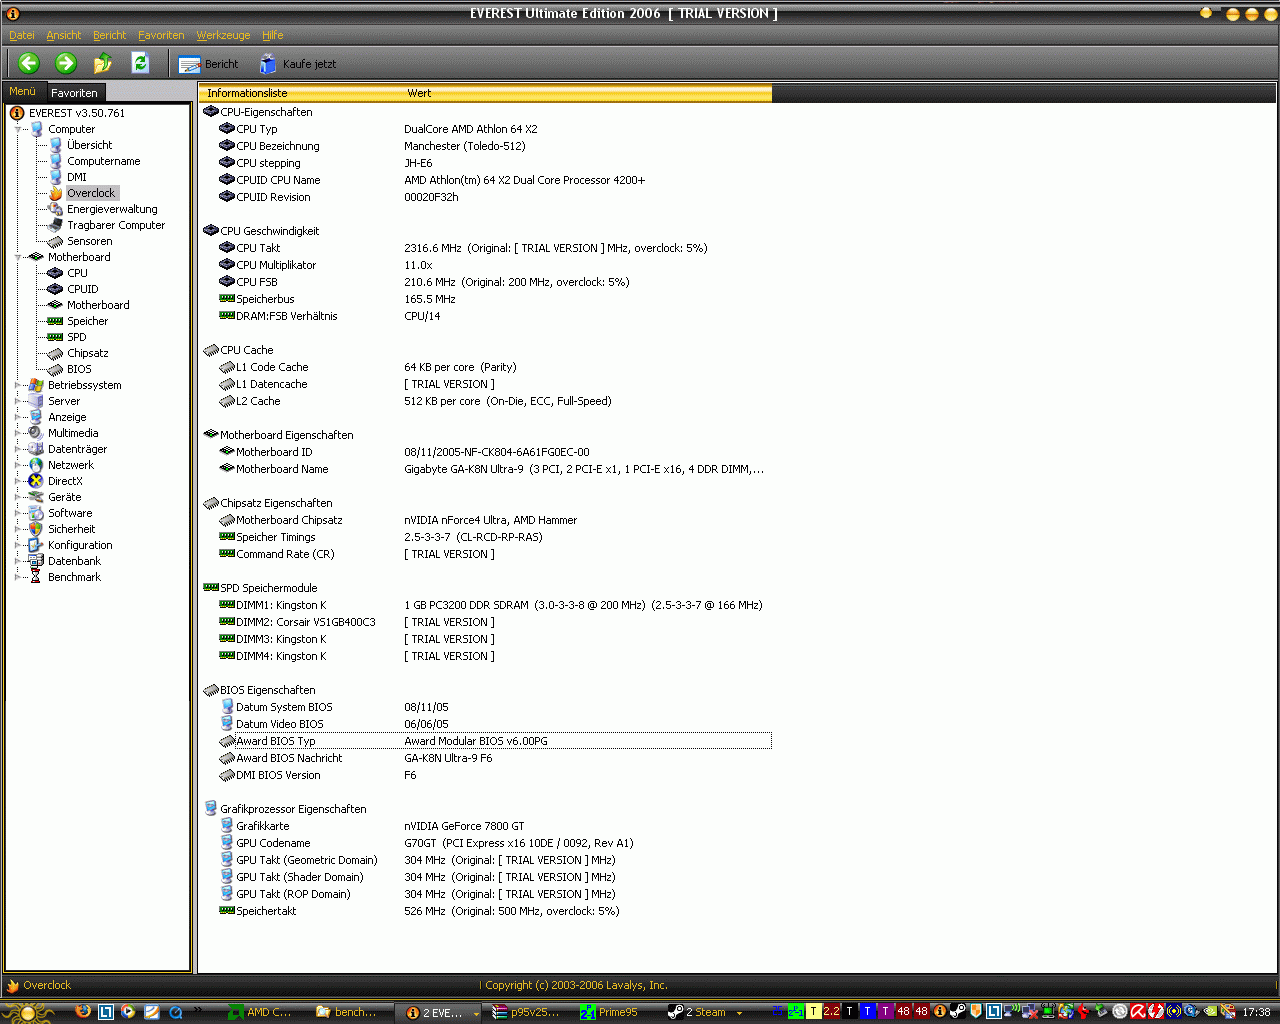Click the Wert column header
Viewport: 1280px width, 1024px height.
tap(586, 93)
